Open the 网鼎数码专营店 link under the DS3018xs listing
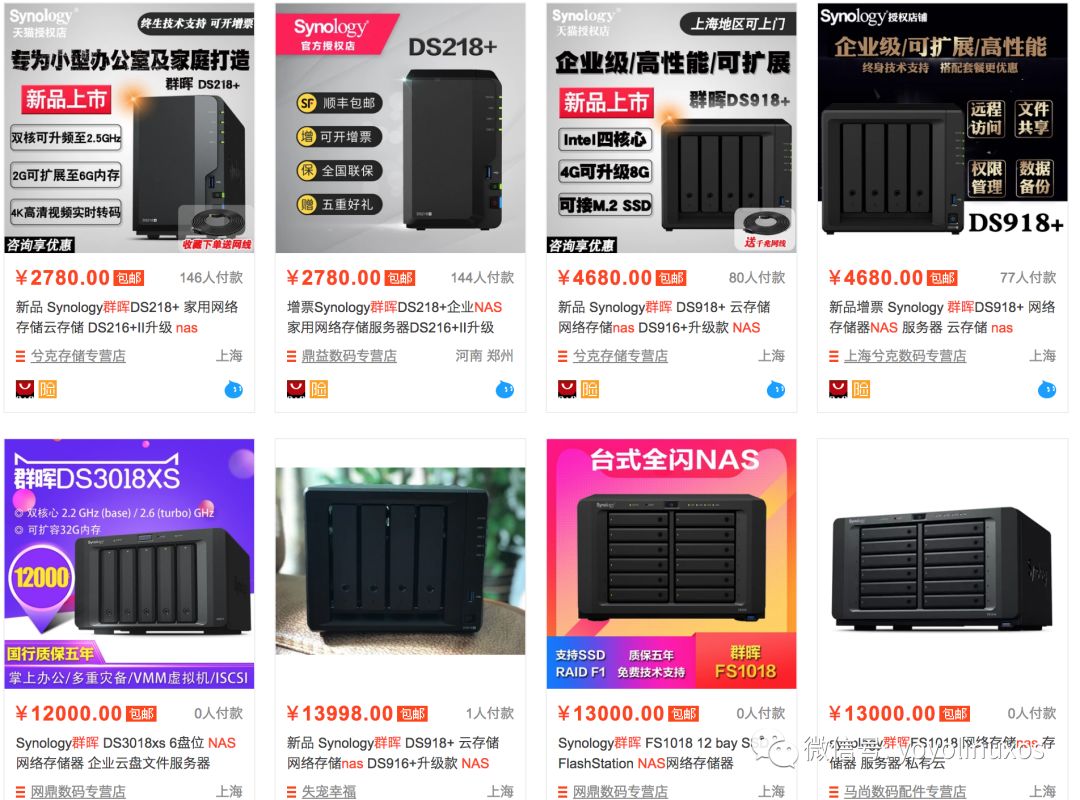Image resolution: width=1080 pixels, height=800 pixels. [x=78, y=792]
